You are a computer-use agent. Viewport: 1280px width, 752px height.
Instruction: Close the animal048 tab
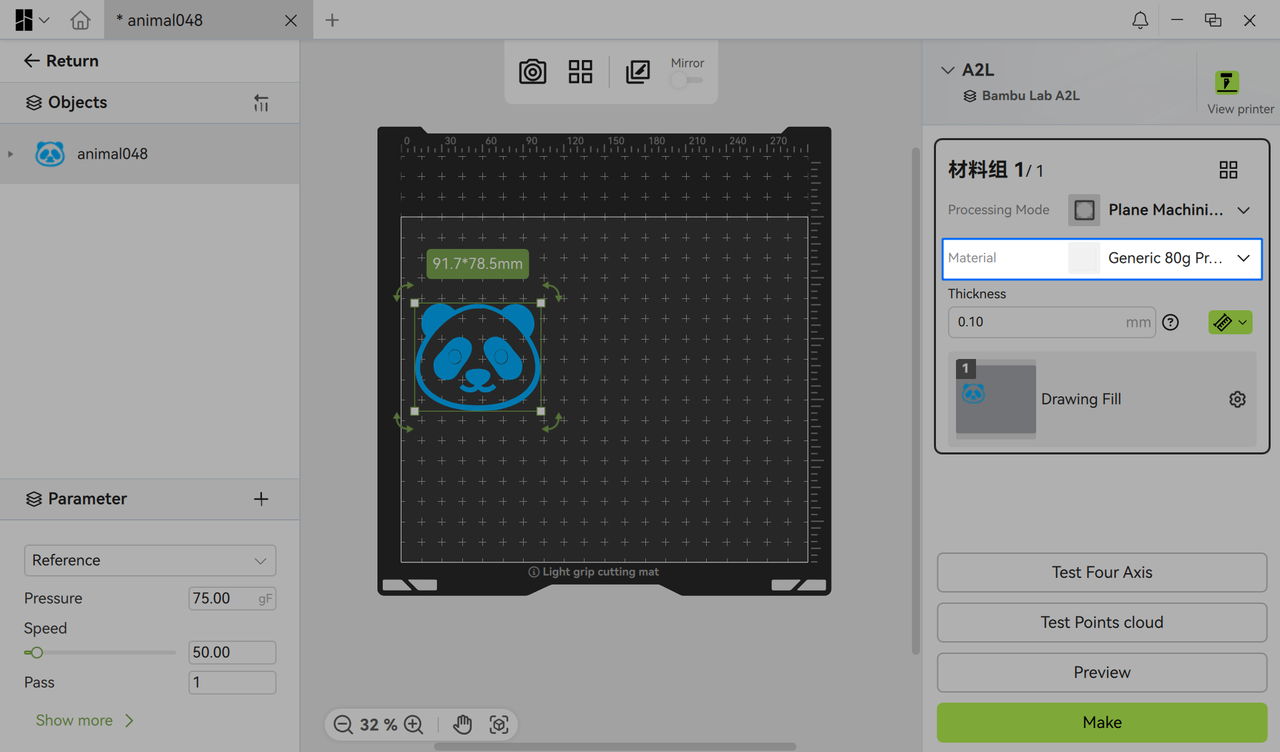[x=291, y=20]
